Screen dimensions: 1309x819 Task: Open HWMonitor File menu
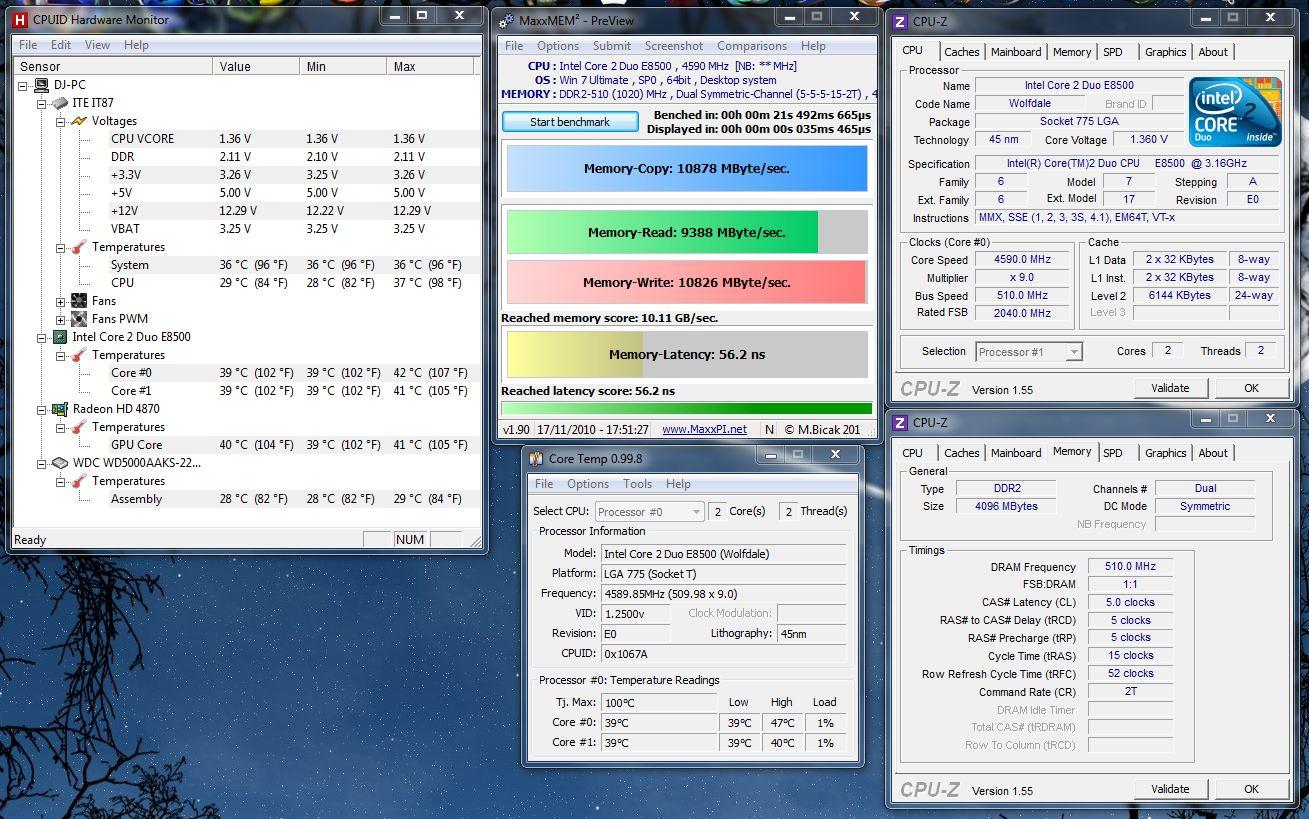[x=28, y=45]
